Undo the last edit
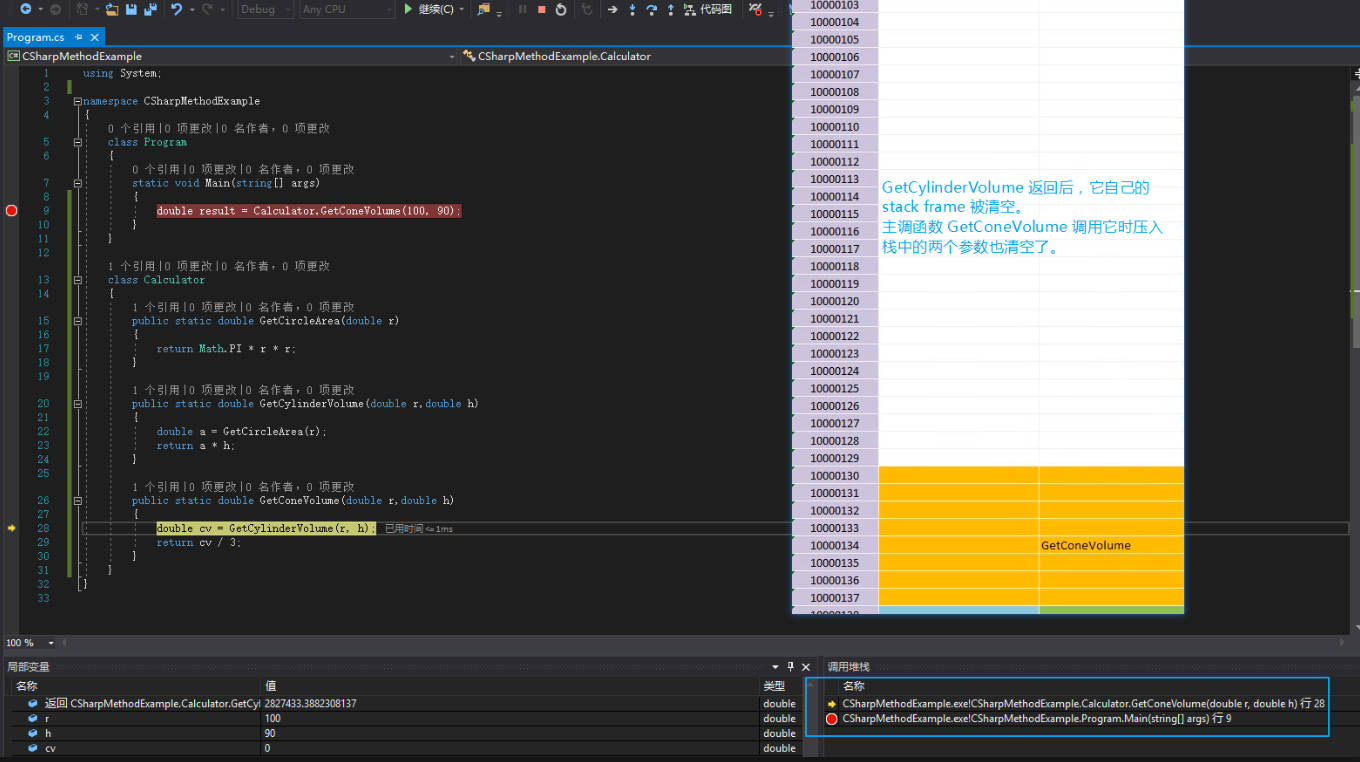 click(176, 9)
